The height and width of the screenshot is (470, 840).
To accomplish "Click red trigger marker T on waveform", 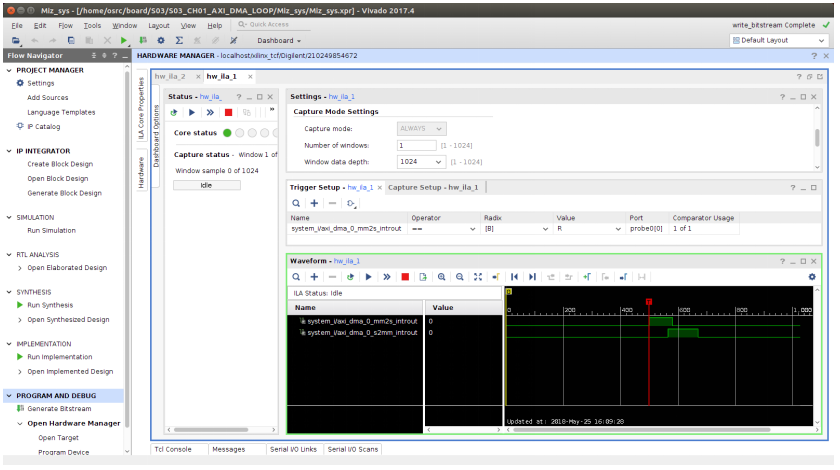I will (x=649, y=302).
